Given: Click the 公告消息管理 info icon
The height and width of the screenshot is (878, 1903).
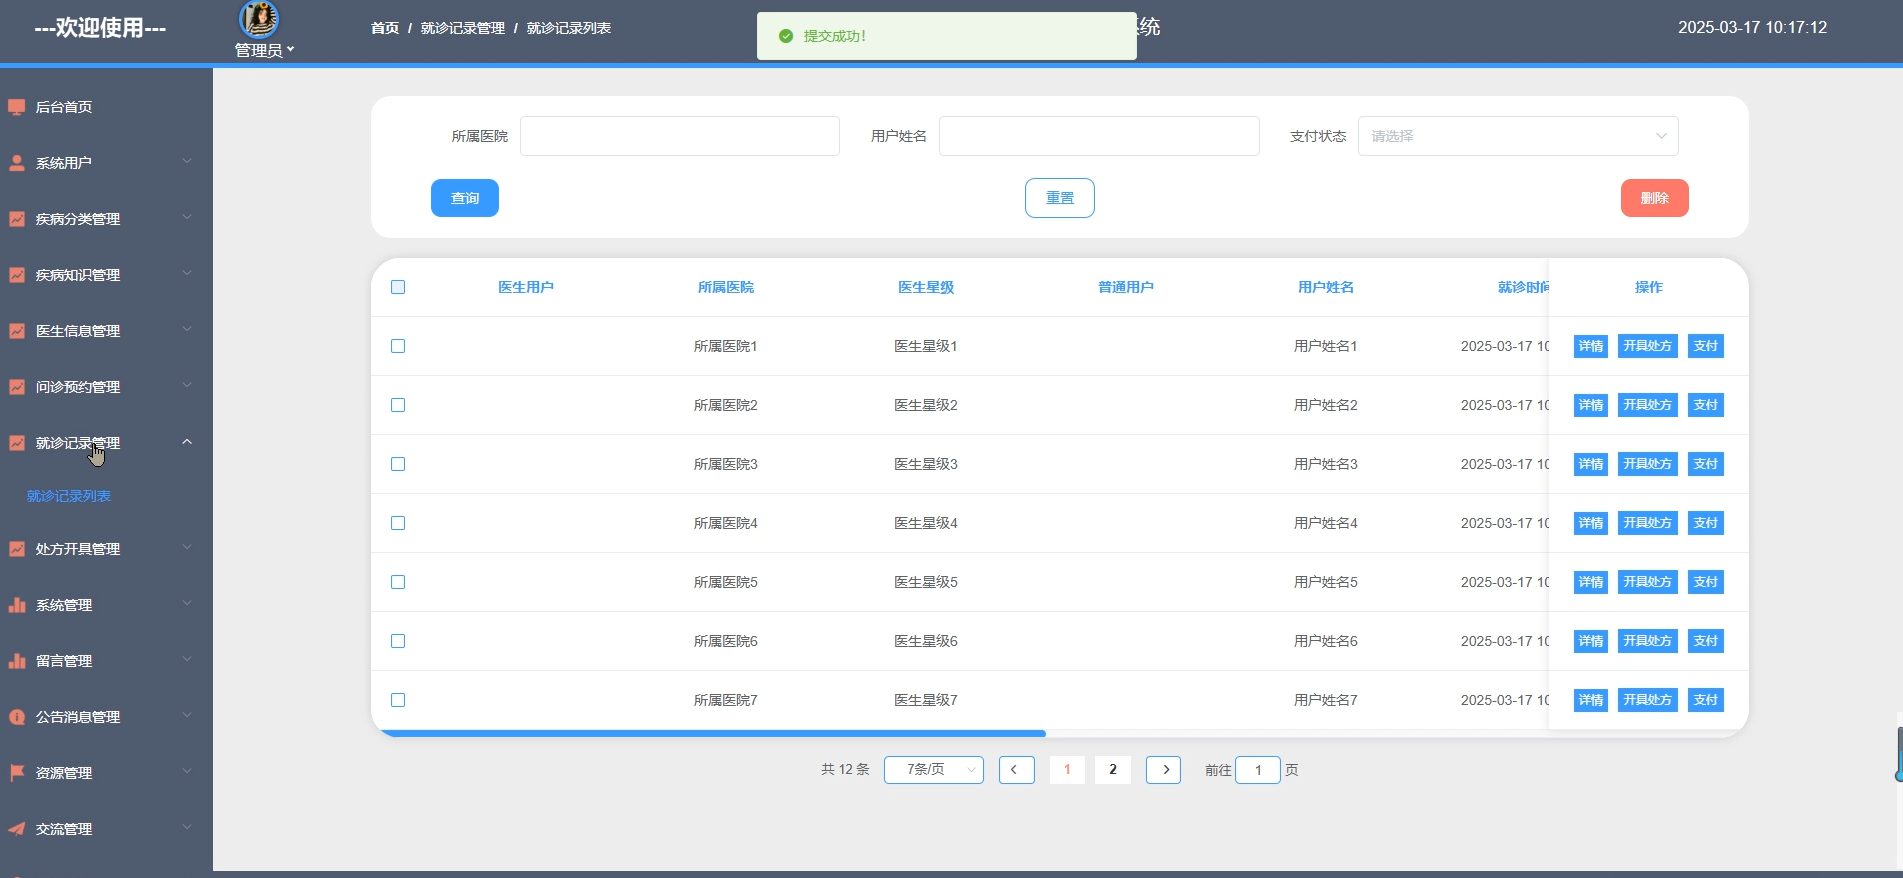Looking at the screenshot, I should point(17,717).
